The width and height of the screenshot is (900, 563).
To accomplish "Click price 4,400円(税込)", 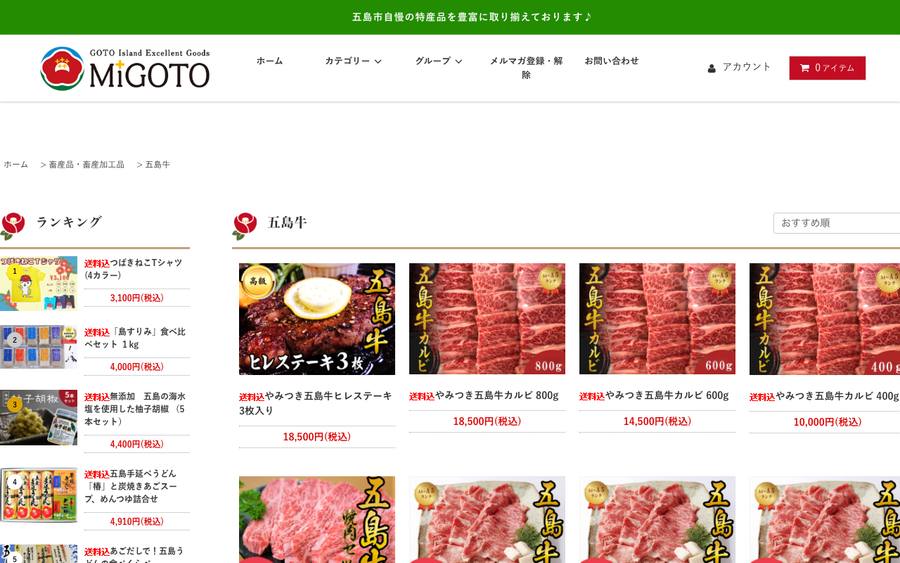I will click(x=137, y=444).
